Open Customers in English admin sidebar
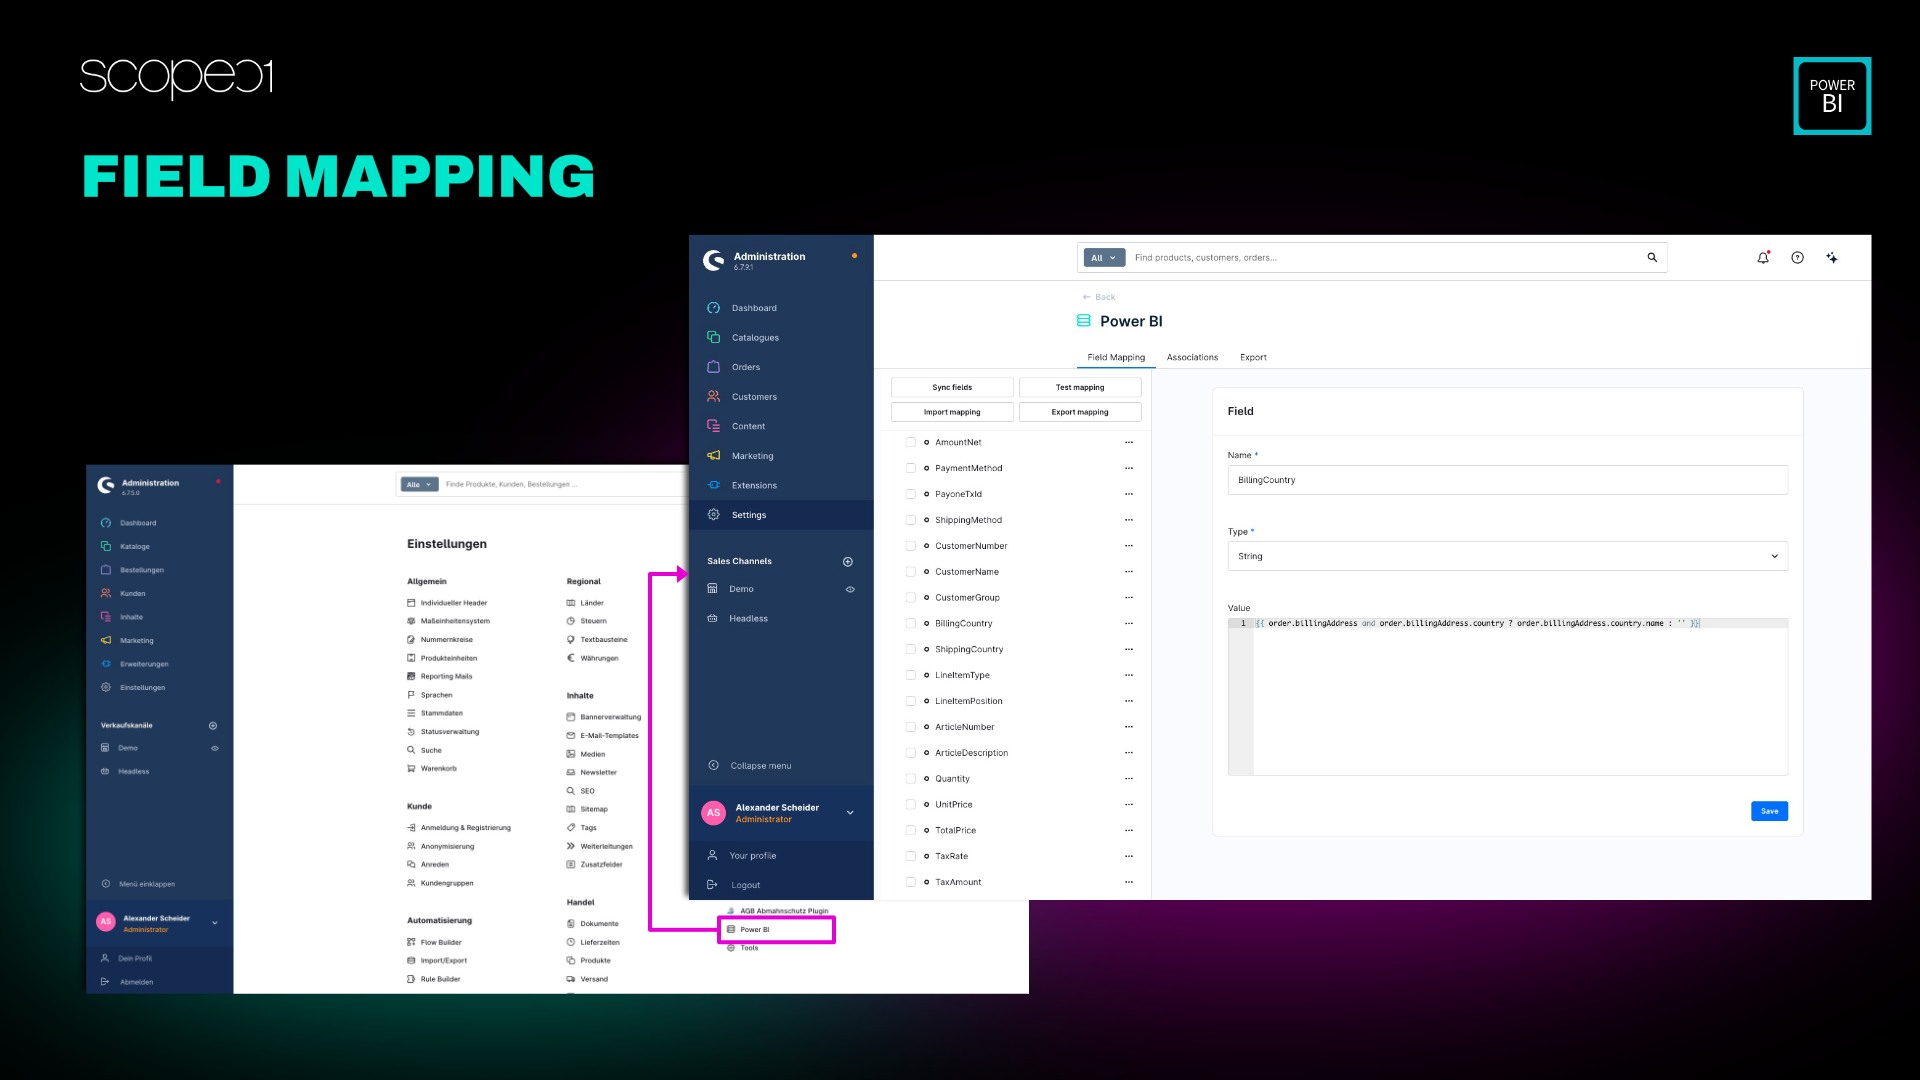Screen dimensions: 1920x1080 click(x=753, y=397)
